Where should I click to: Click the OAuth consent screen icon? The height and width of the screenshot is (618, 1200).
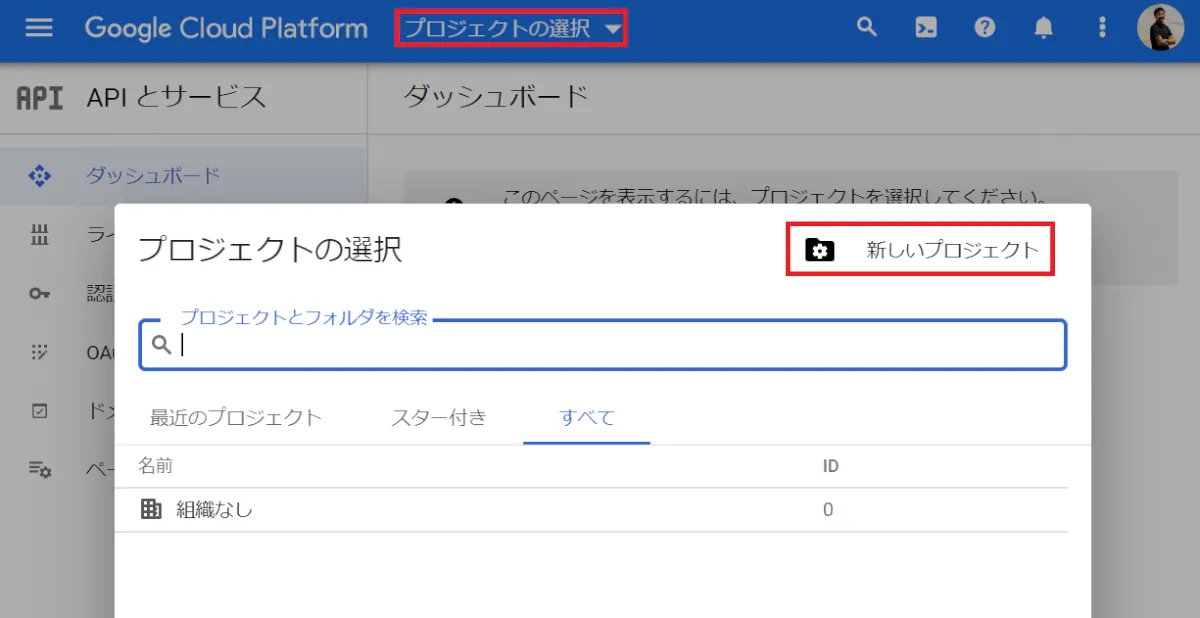39,352
